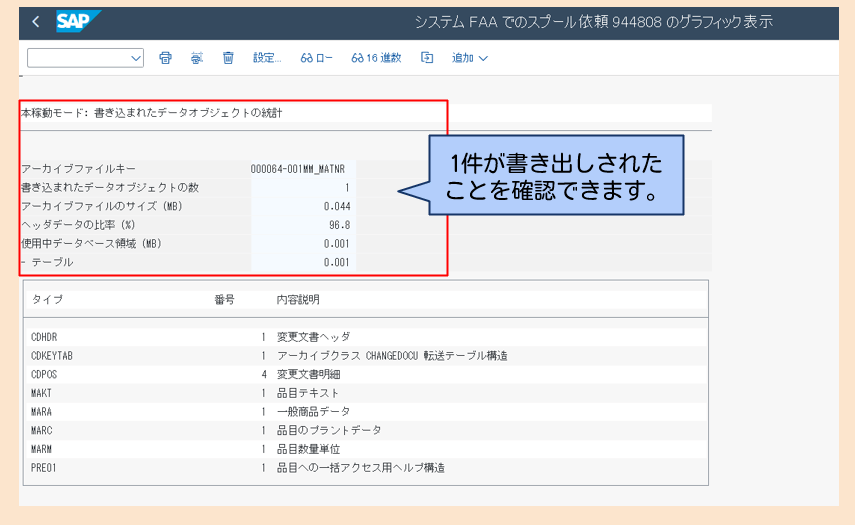
Task: Click アーカイブファイルのサイズ (MB) label
Action: point(102,206)
